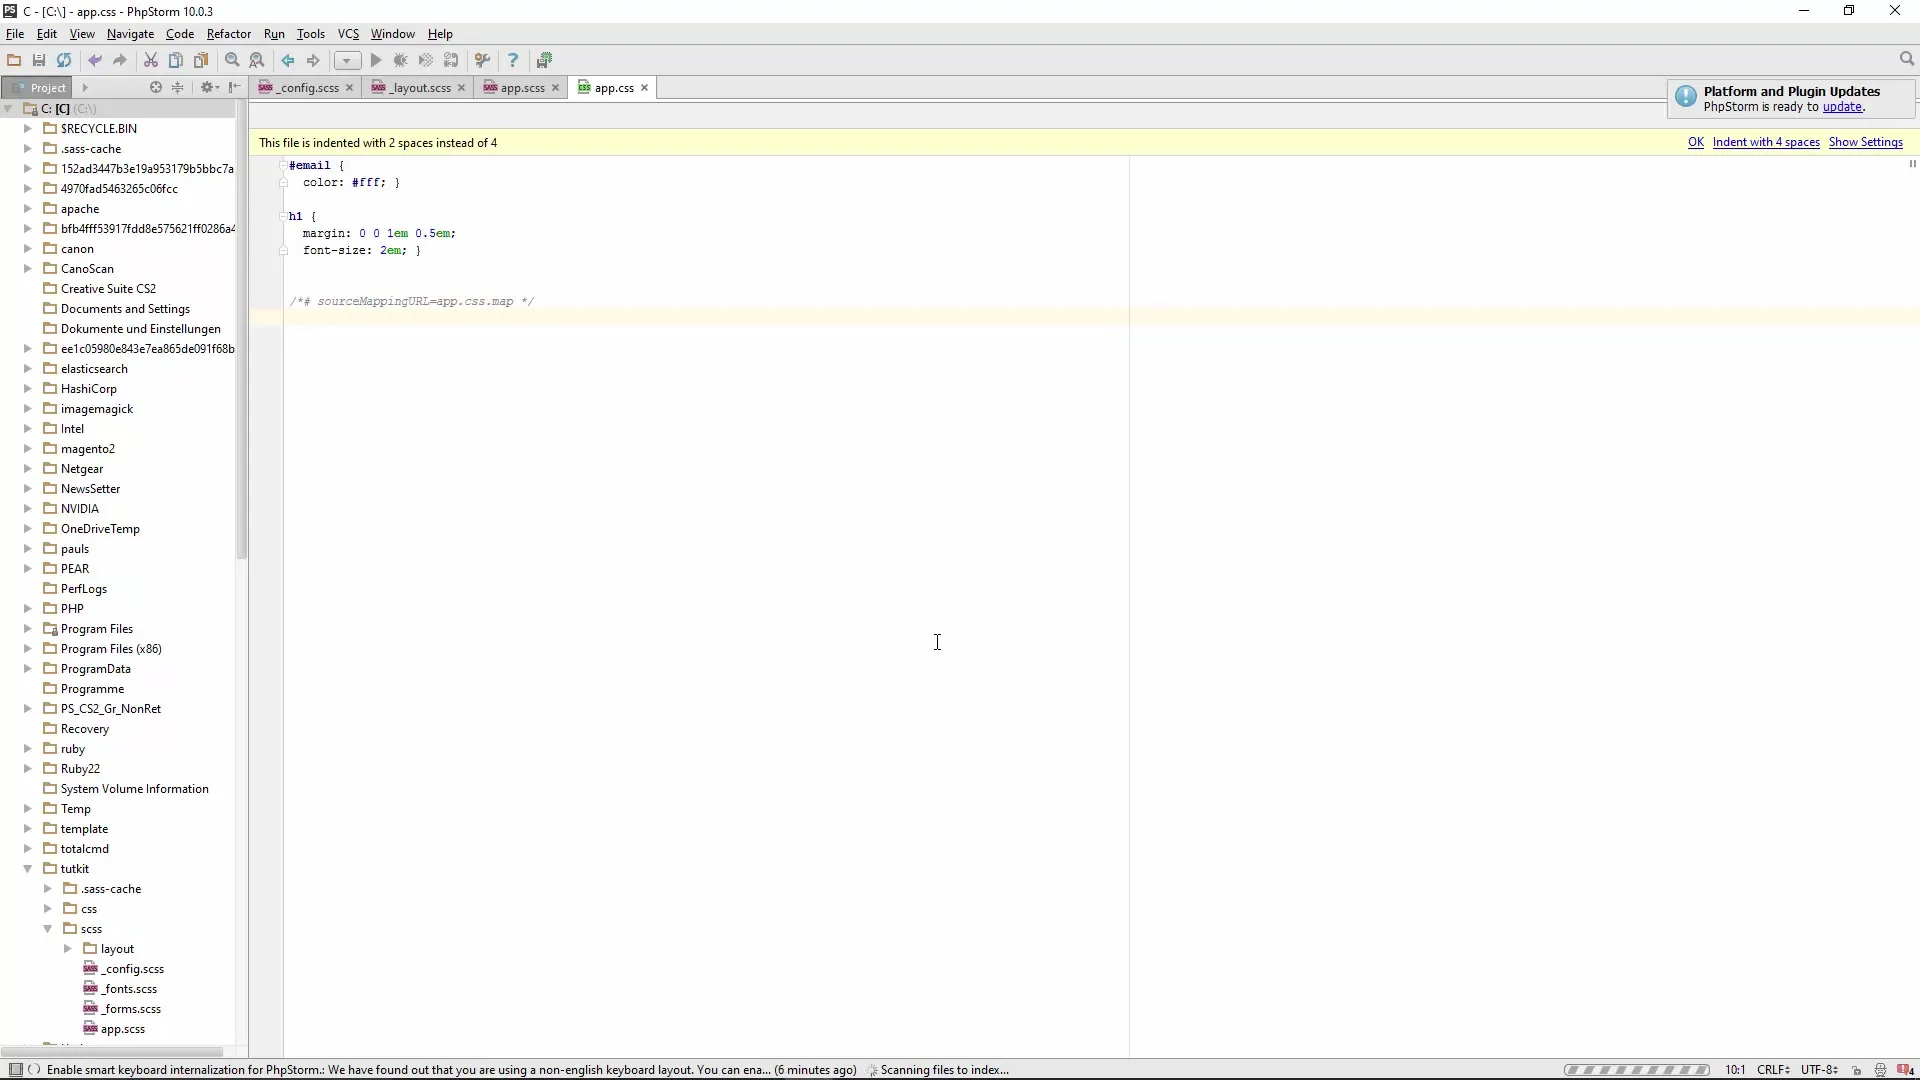Toggle the read-only lock icon in the status bar
The height and width of the screenshot is (1080, 1920).
[1857, 1070]
